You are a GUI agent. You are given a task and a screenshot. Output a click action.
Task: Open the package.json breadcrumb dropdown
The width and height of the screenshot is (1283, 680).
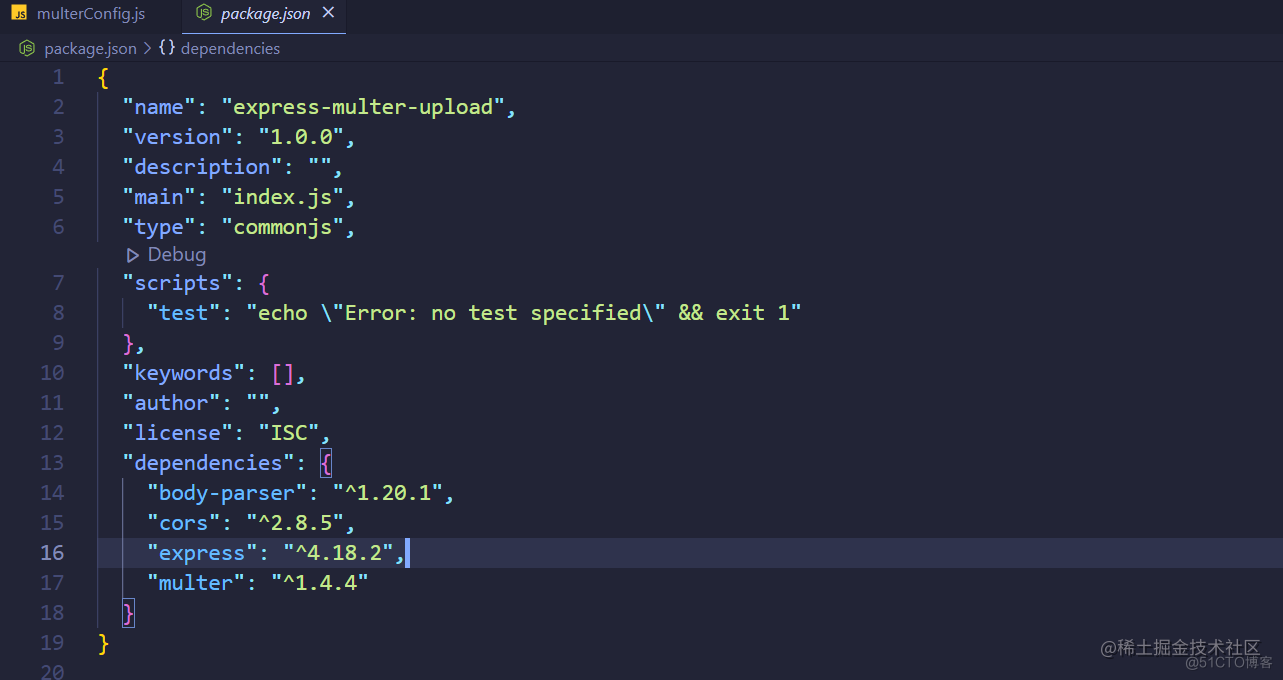(90, 47)
